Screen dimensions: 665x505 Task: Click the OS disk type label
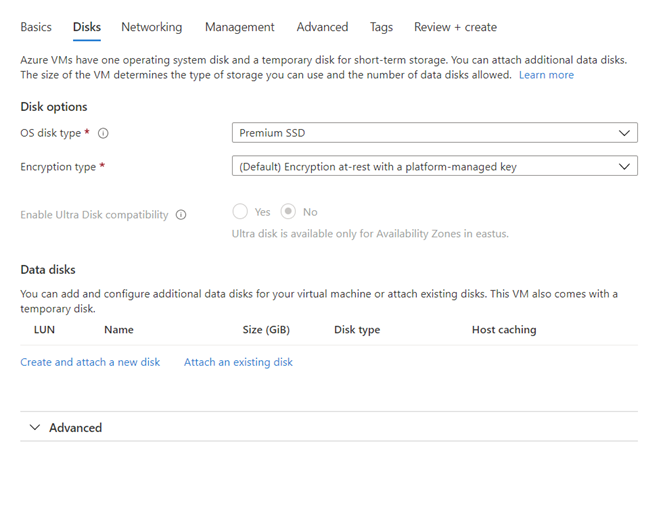(50, 133)
